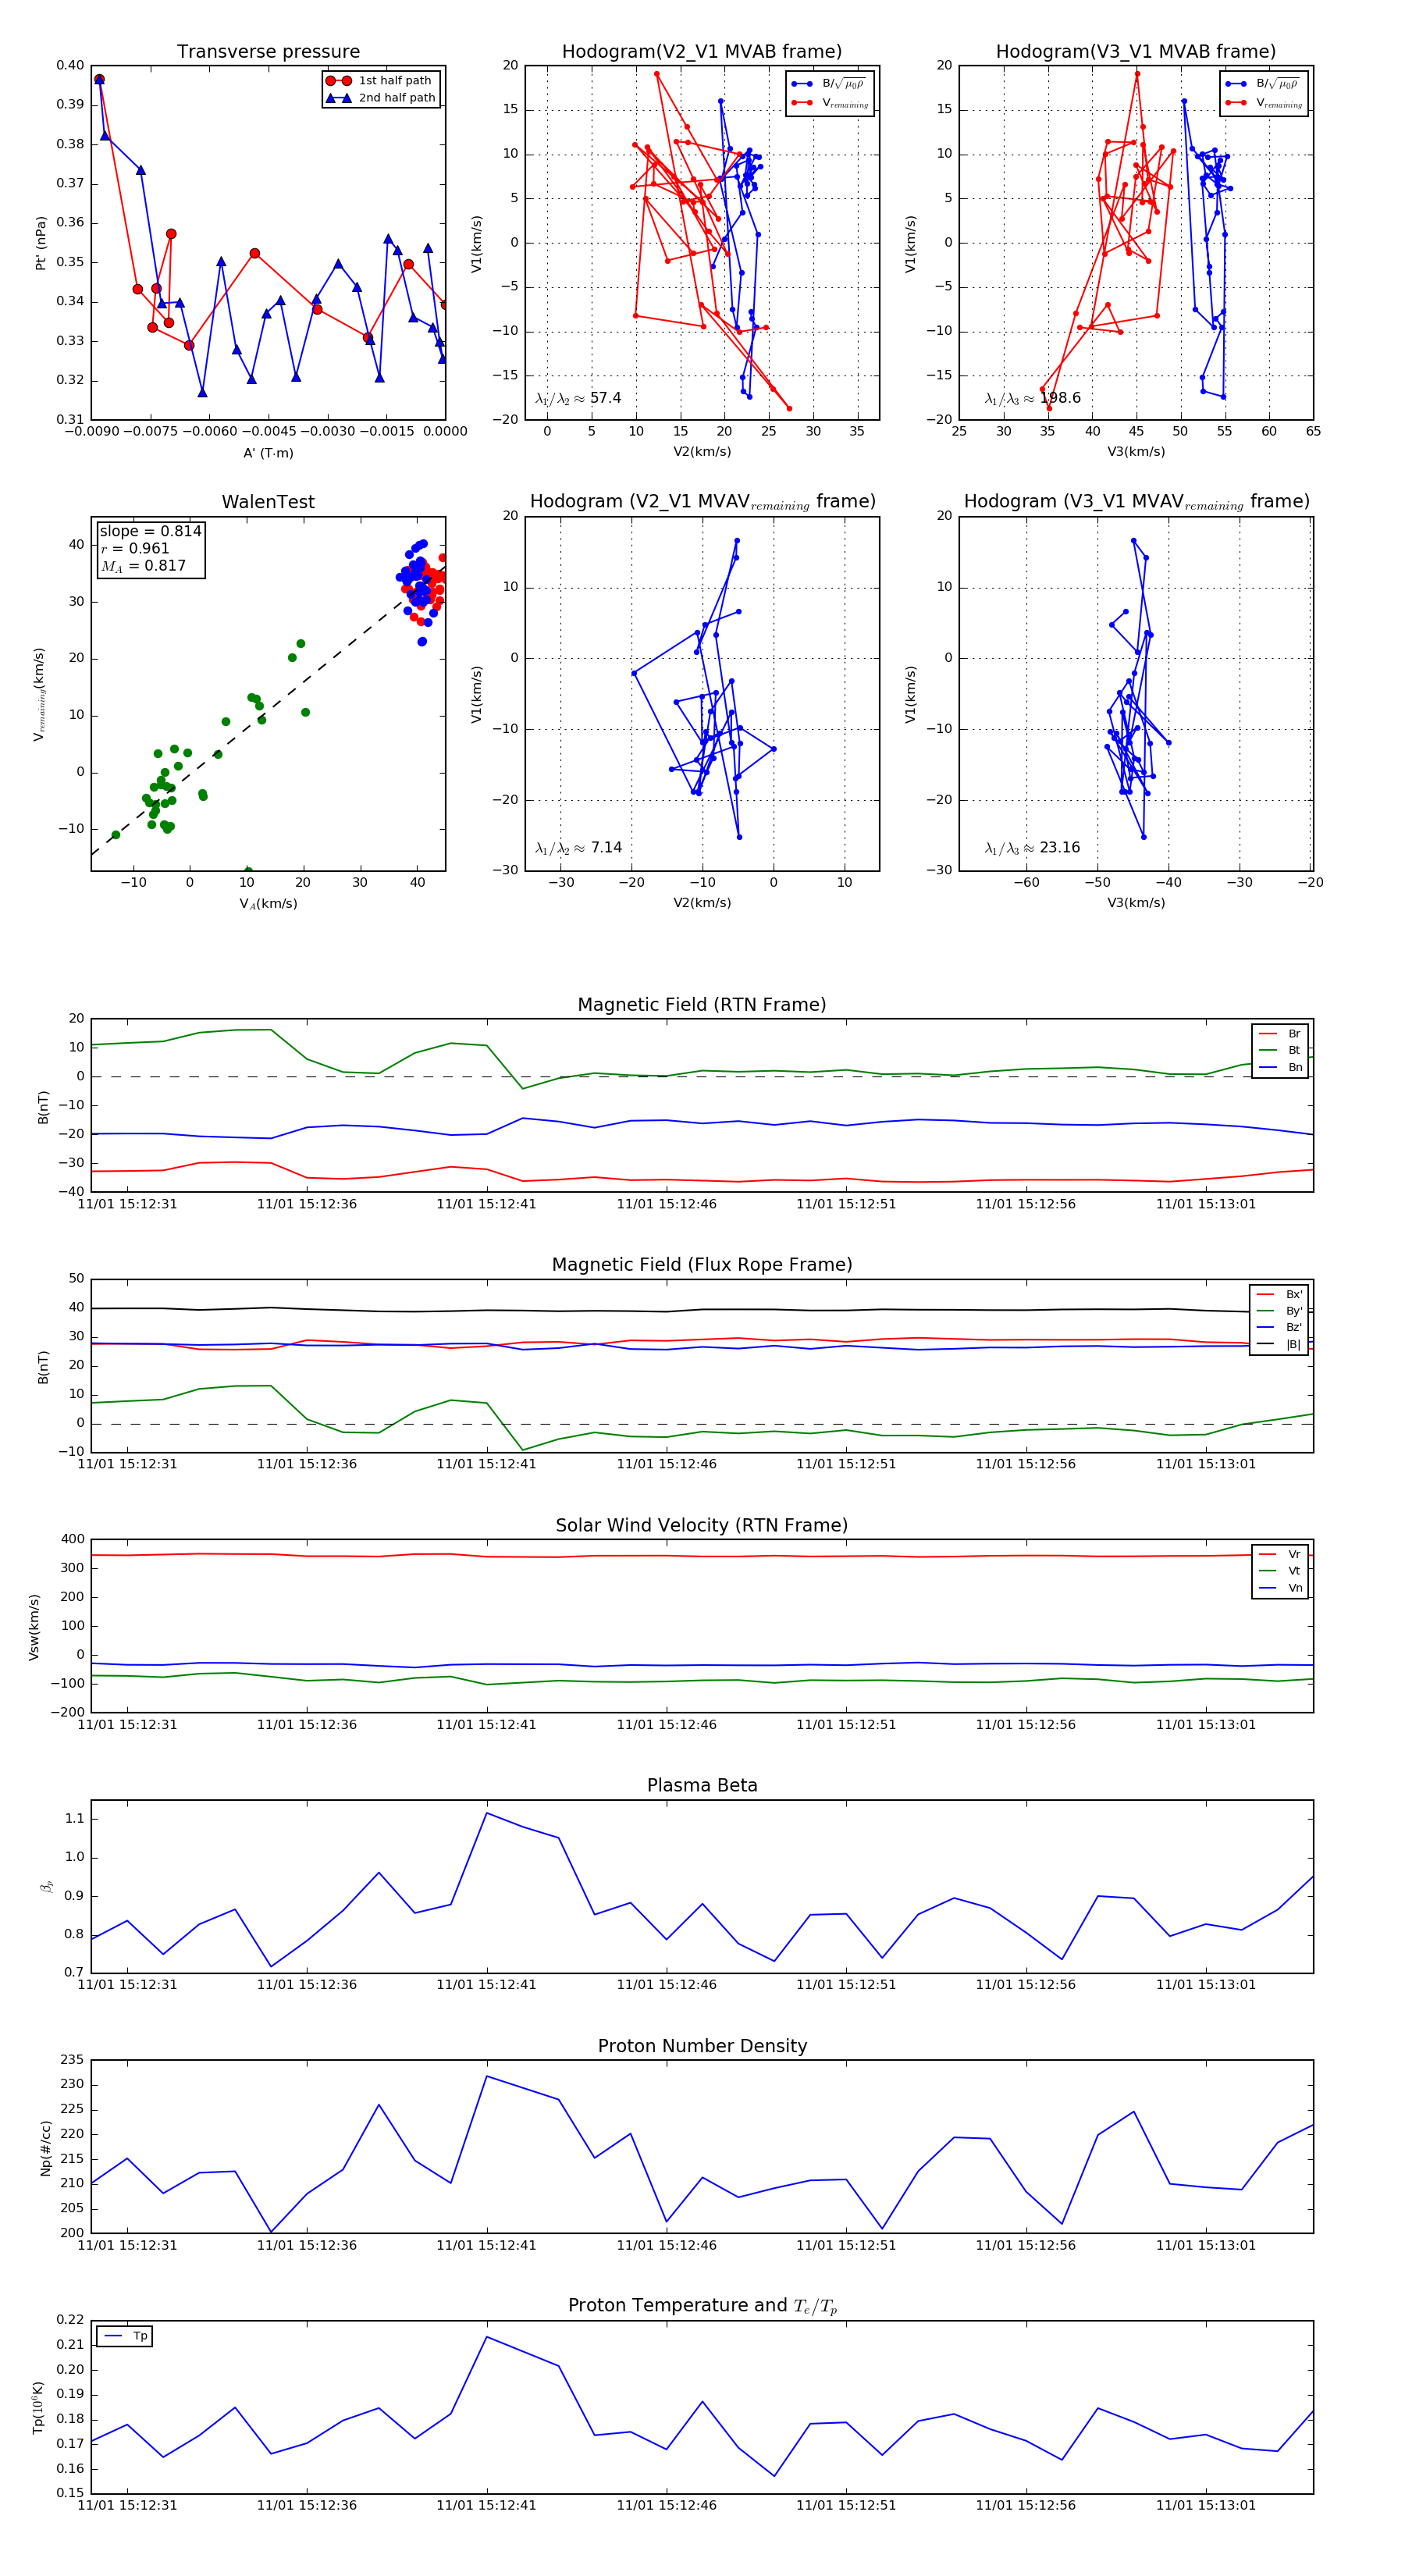This screenshot has height=2576, width=1405.
Task: Click the 'Proton Temperature and Te/Tp' title
Action: click(702, 2306)
